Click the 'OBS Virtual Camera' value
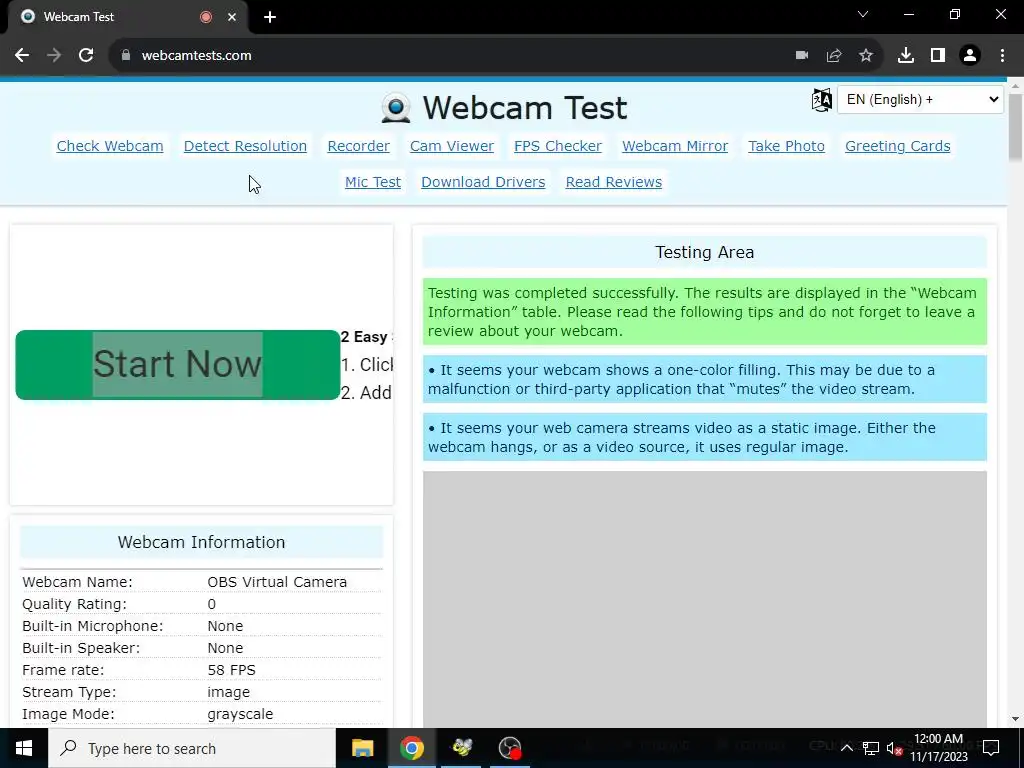 pyautogui.click(x=277, y=582)
